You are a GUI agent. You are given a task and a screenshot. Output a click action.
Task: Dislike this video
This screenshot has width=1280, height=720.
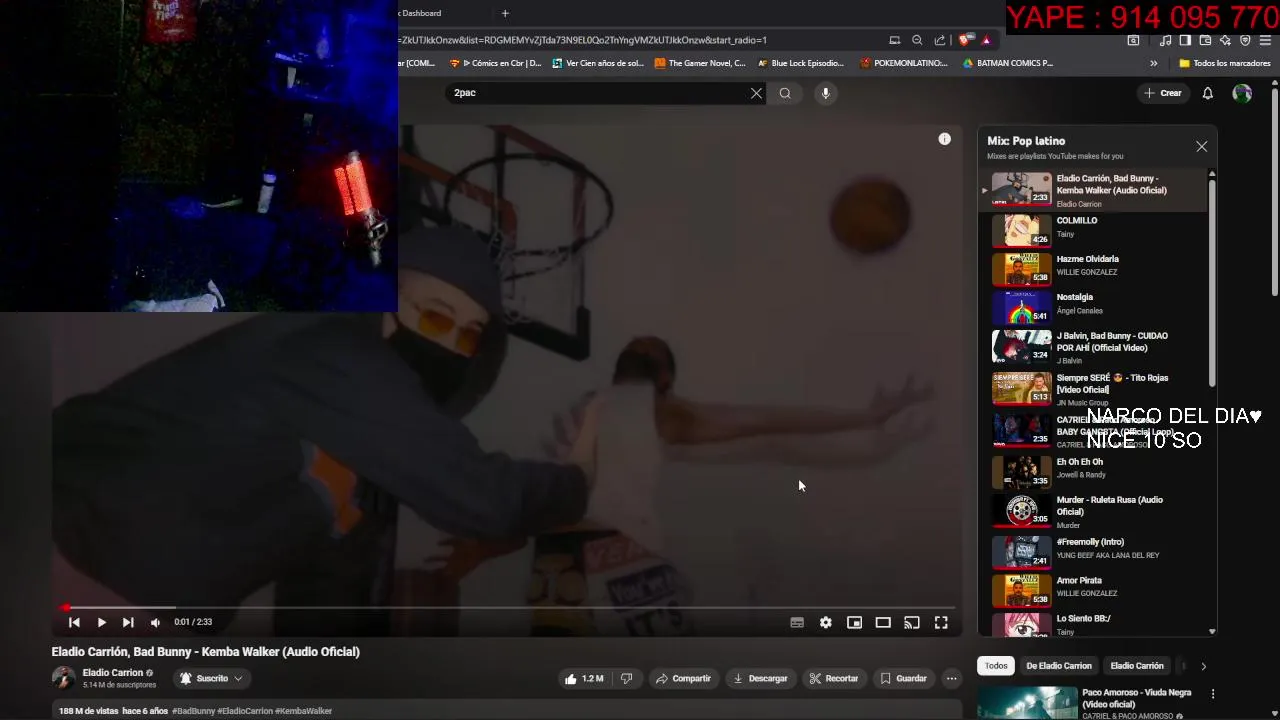tap(626, 678)
